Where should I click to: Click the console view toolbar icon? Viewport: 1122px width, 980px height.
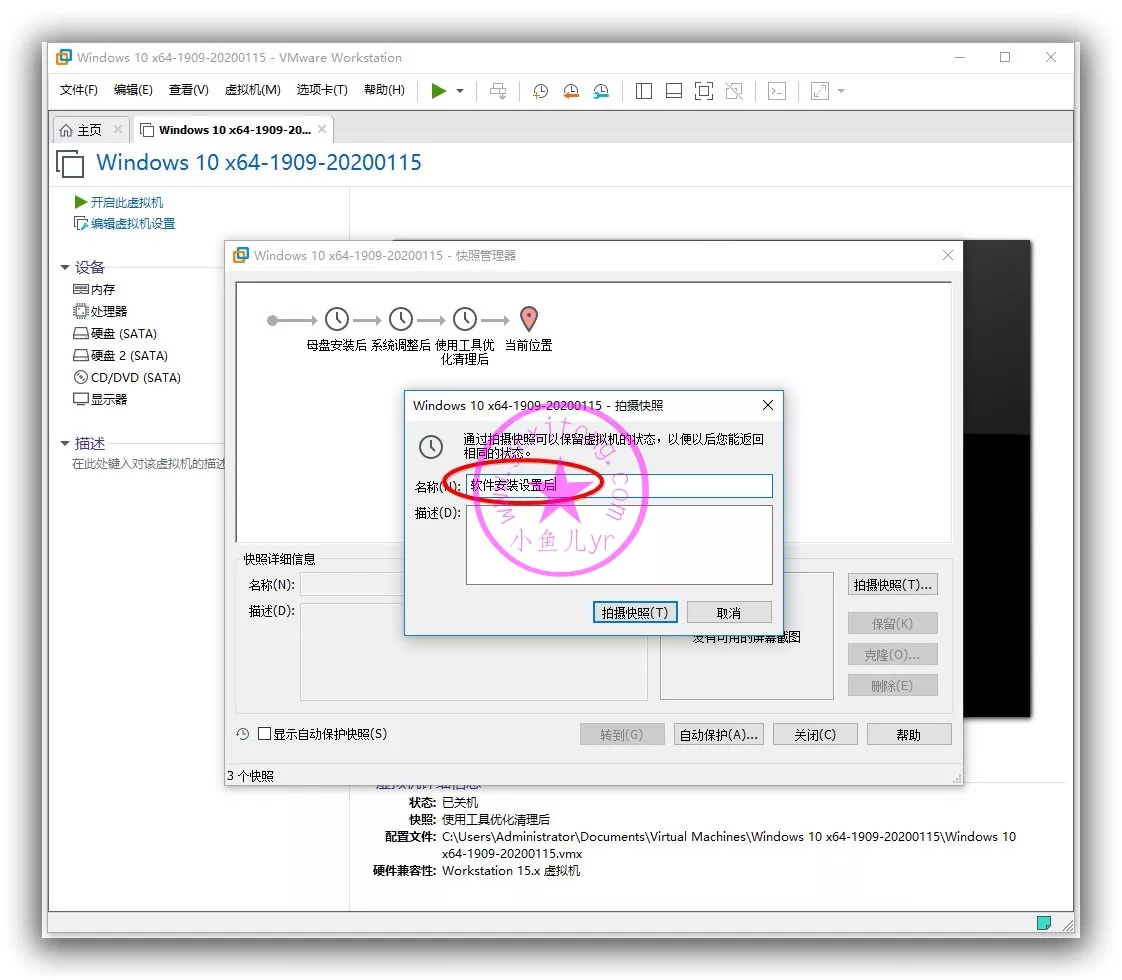[x=776, y=91]
